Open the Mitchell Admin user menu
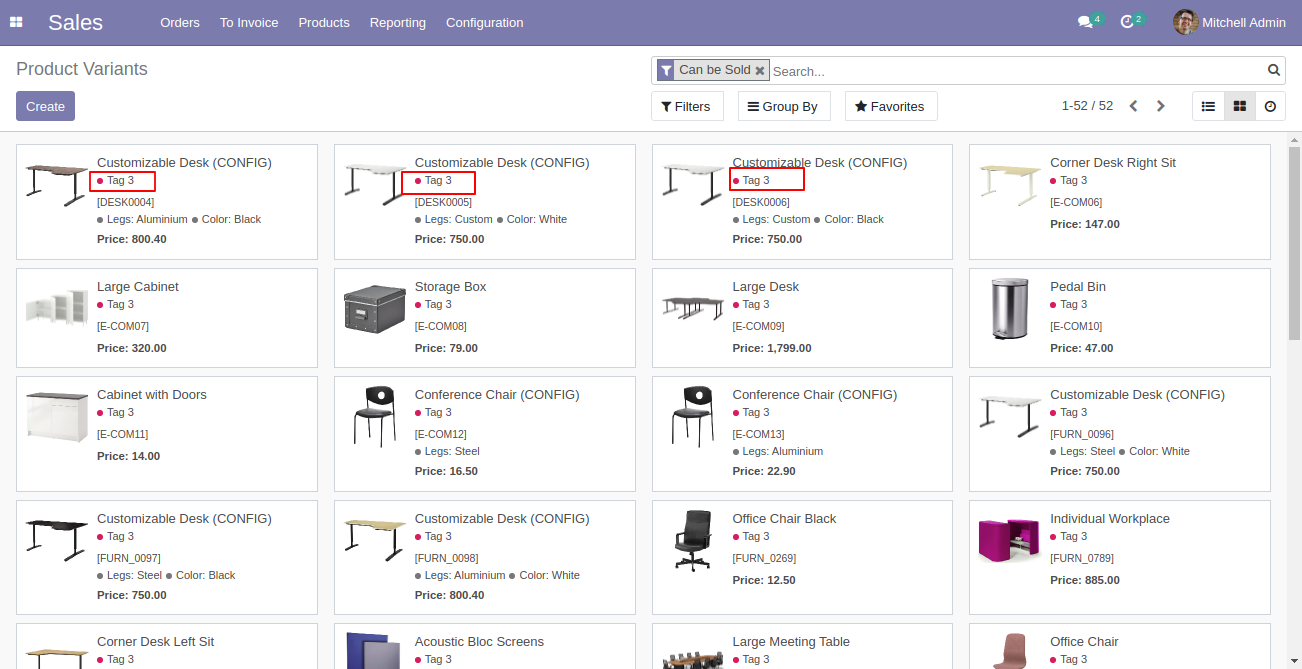The width and height of the screenshot is (1302, 669). pos(1230,22)
